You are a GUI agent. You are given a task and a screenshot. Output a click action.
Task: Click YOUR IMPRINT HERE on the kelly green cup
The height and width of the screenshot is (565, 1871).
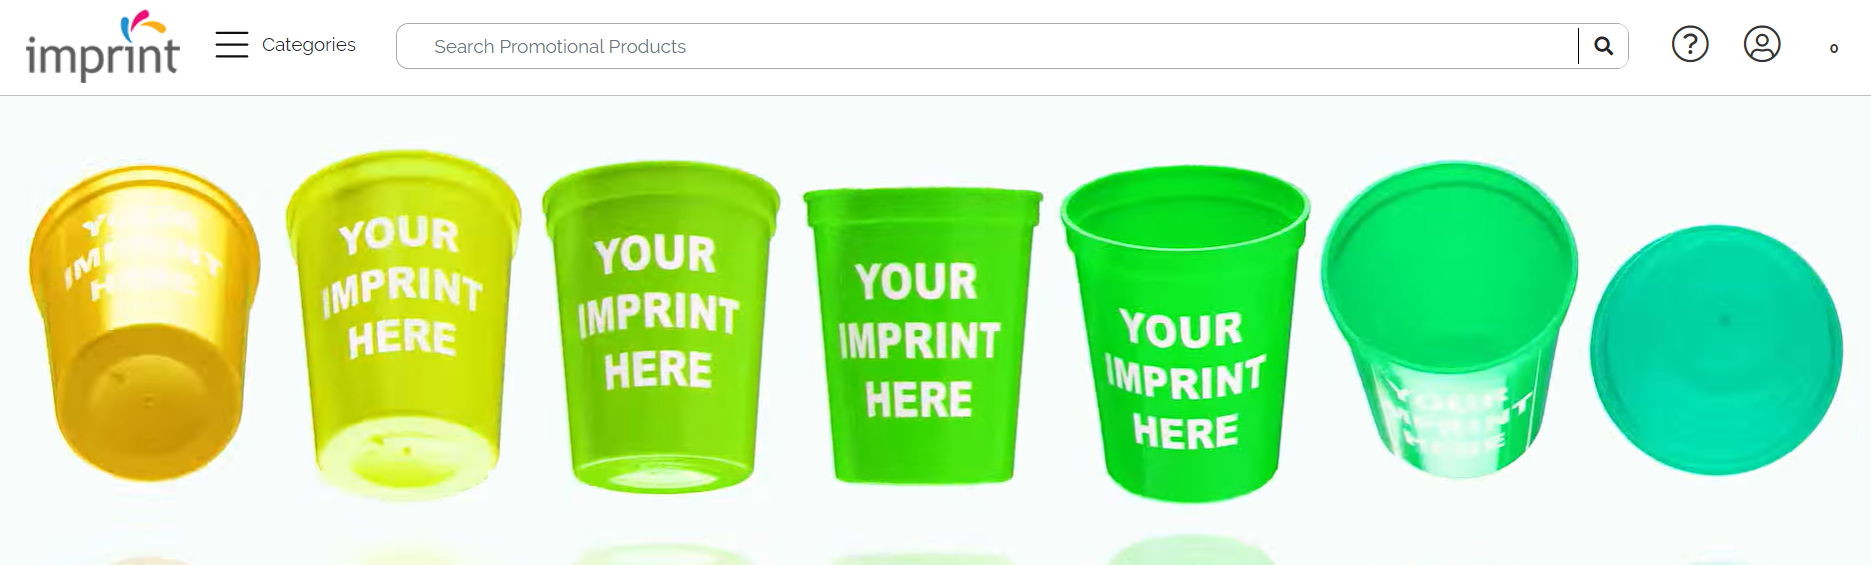click(x=1184, y=380)
